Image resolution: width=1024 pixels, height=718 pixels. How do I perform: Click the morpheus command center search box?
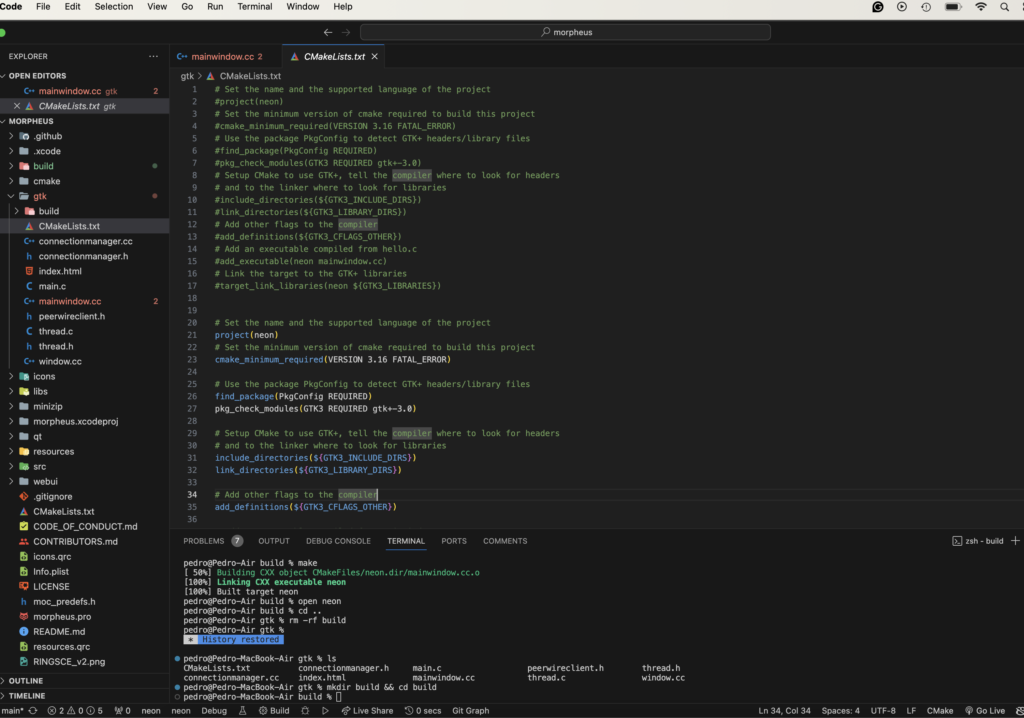click(565, 32)
